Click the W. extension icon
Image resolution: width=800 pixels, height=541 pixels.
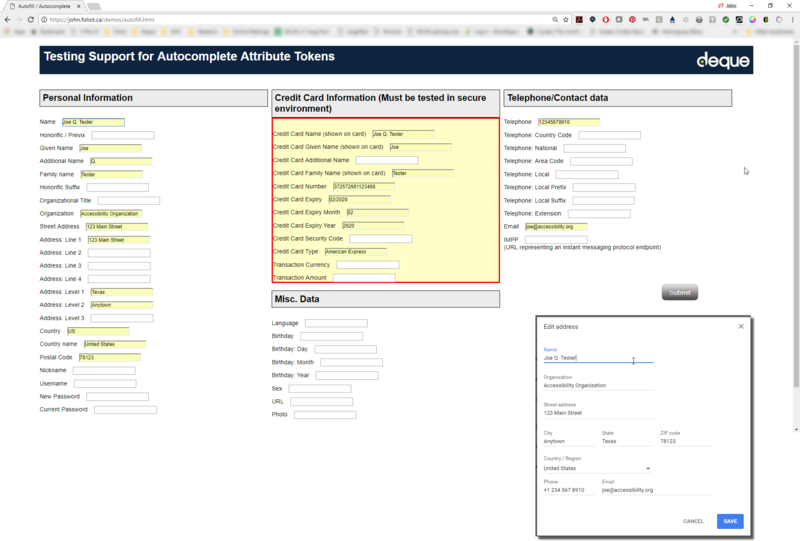[645, 19]
